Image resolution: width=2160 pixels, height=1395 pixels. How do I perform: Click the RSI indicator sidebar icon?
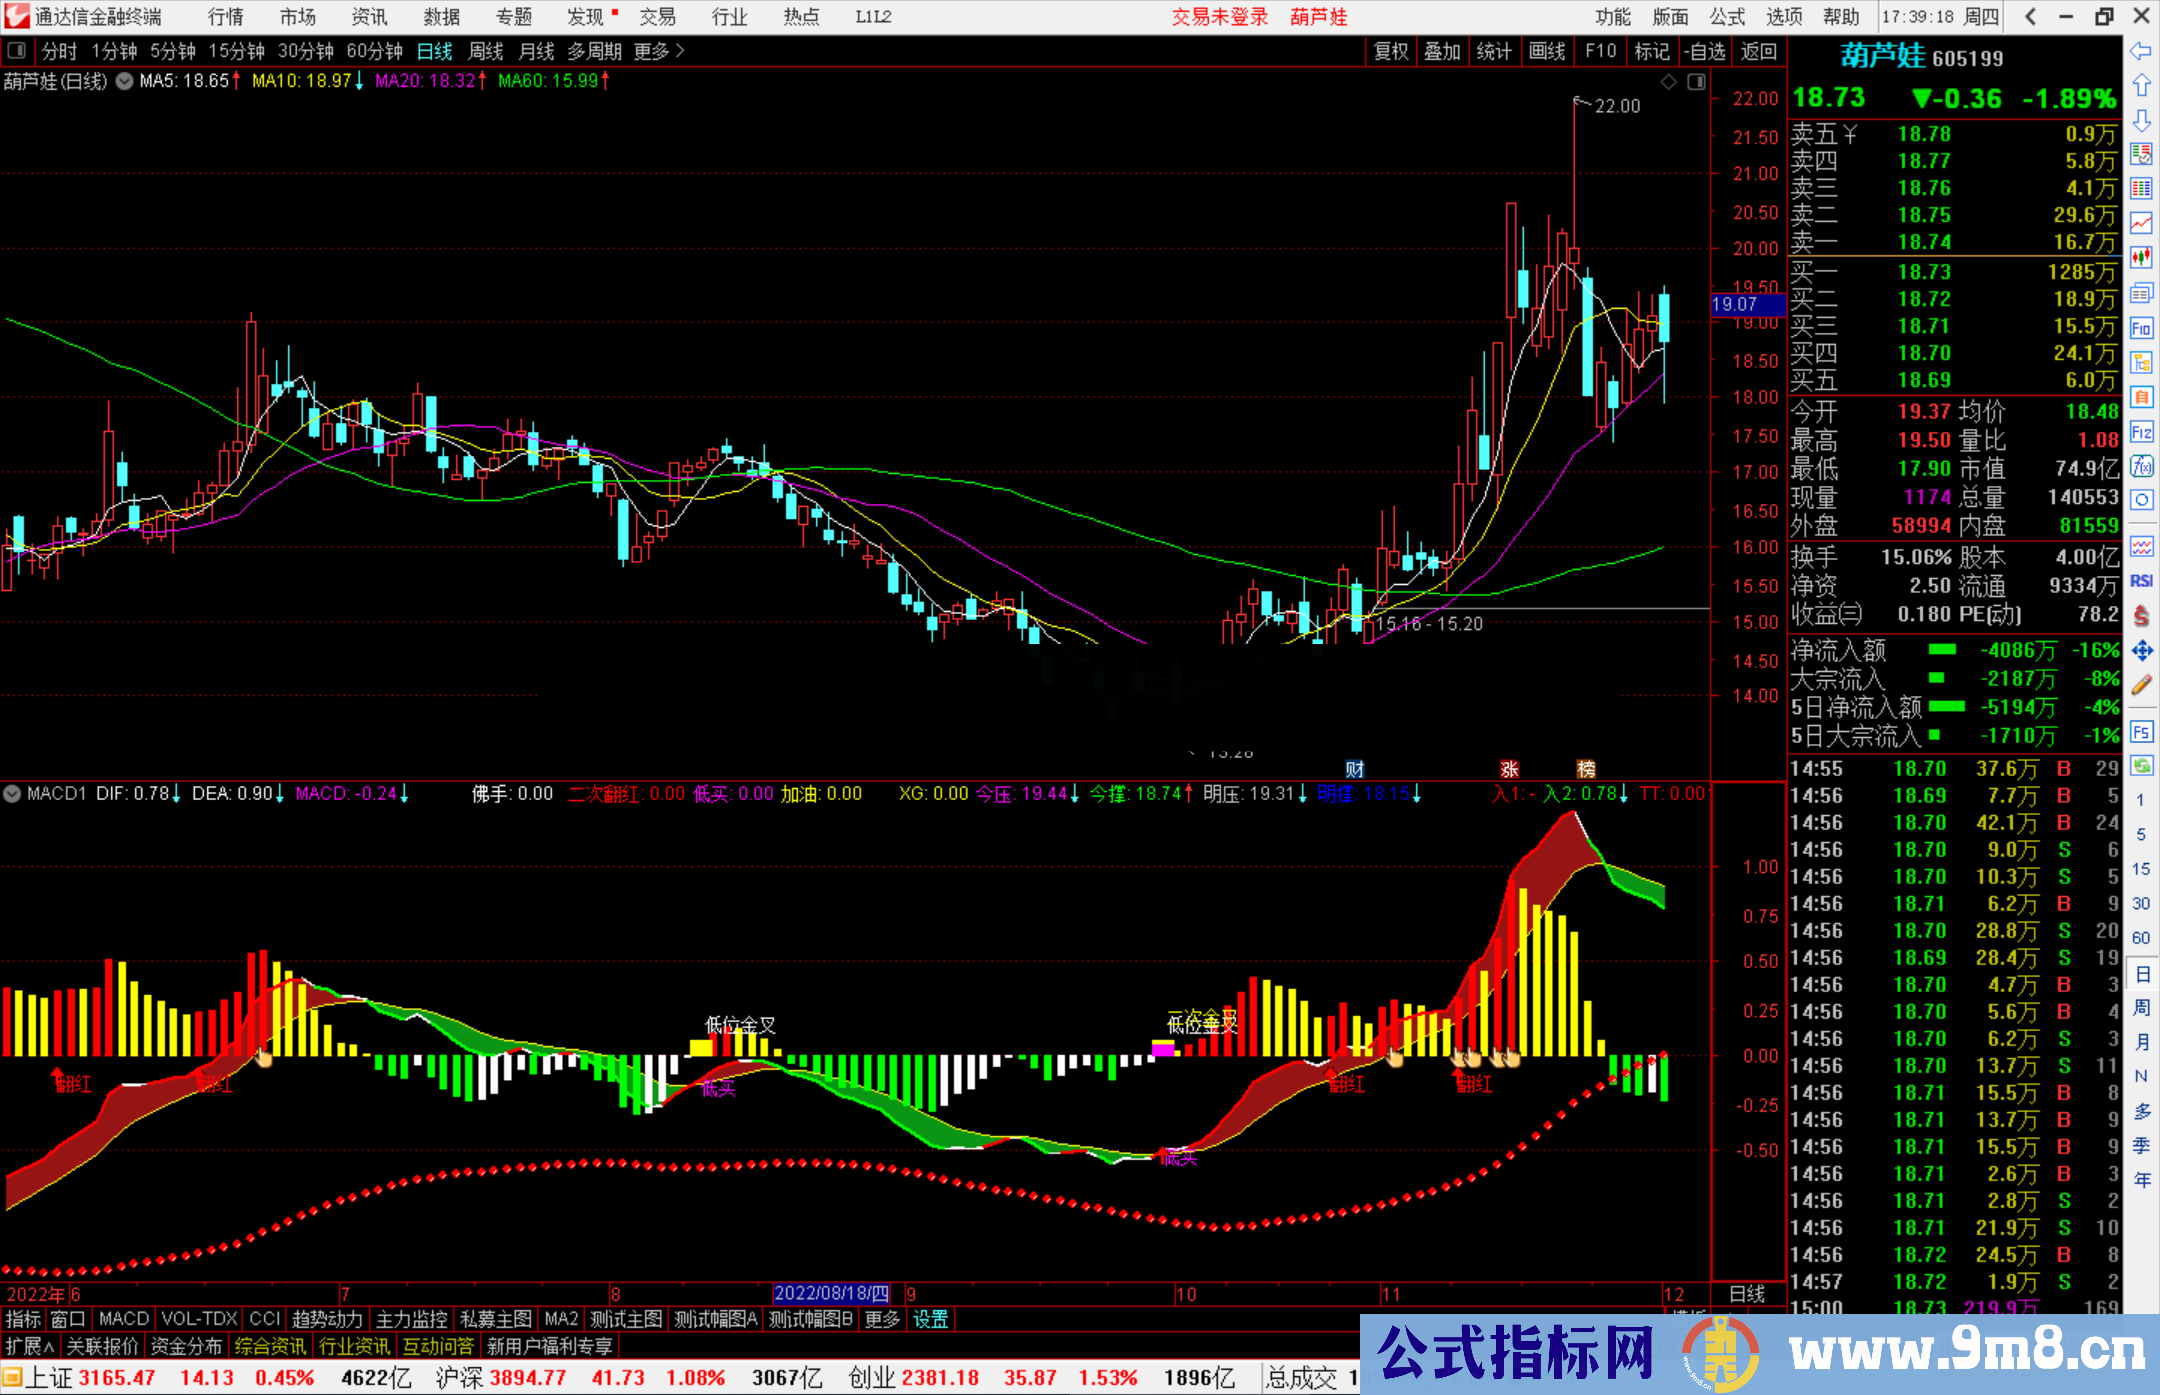(2141, 581)
